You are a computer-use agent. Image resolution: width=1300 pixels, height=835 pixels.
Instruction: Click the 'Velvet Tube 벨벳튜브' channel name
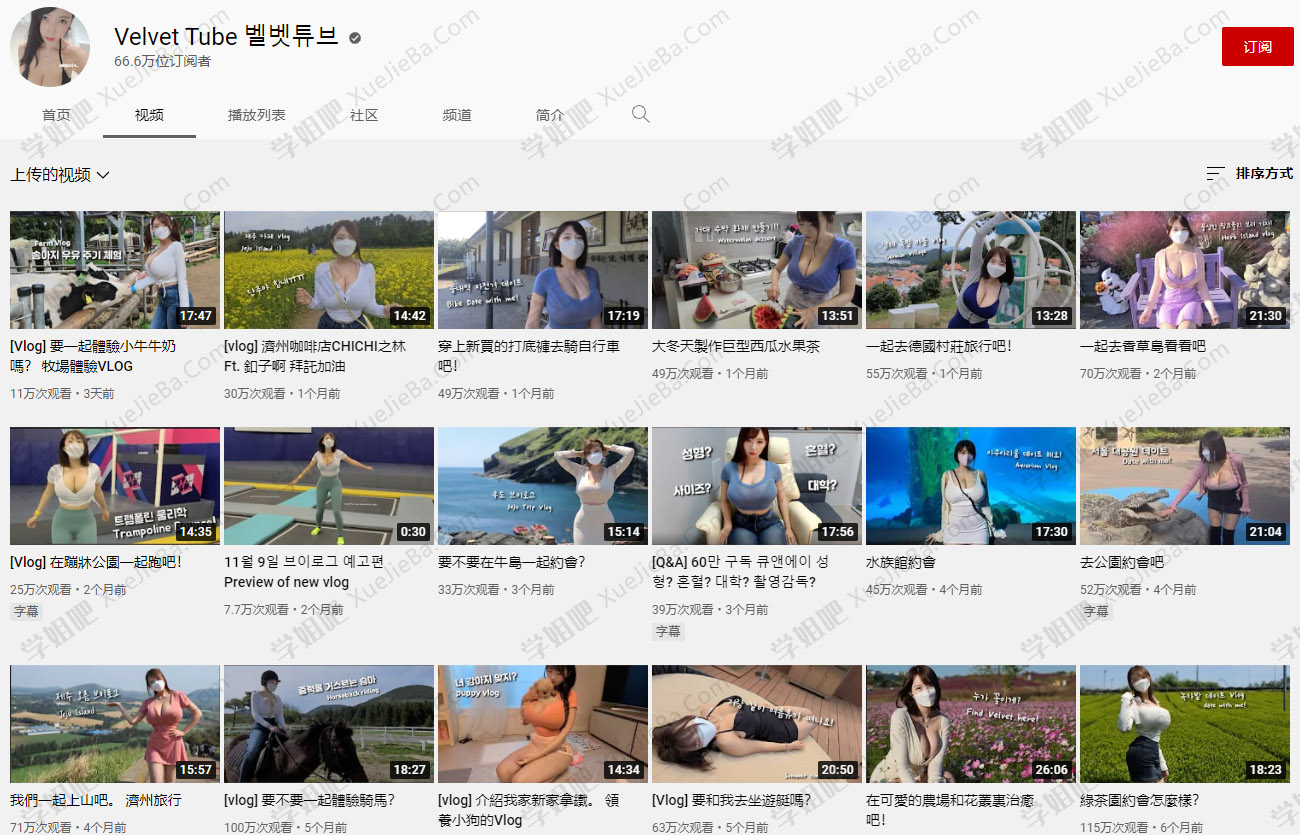tap(226, 36)
